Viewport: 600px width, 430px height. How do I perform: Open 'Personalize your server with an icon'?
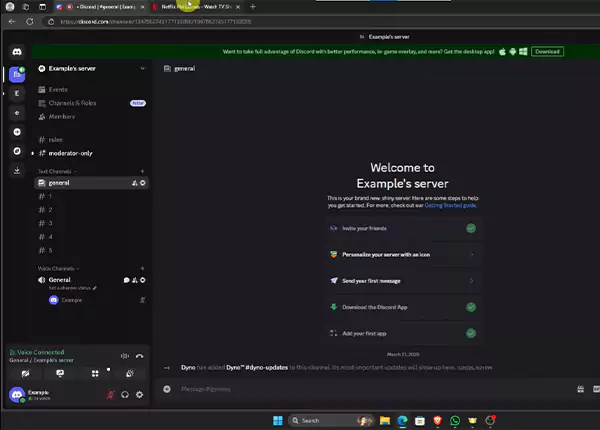point(403,254)
